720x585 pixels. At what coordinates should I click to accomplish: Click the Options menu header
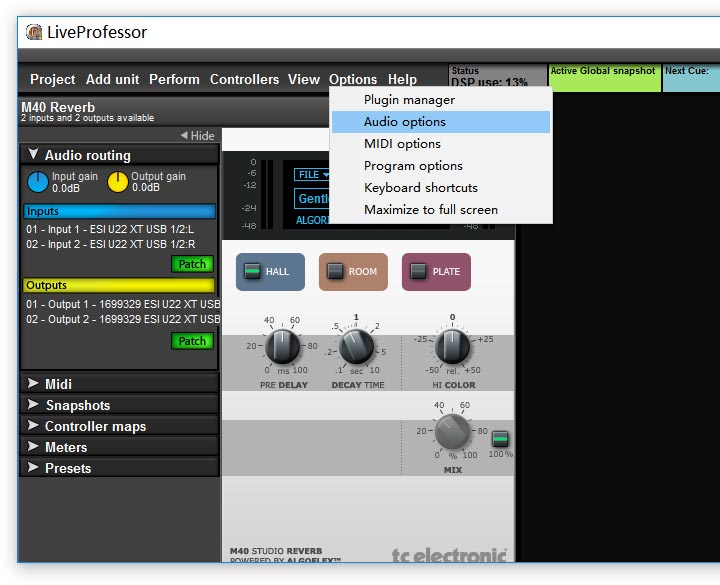click(x=353, y=79)
